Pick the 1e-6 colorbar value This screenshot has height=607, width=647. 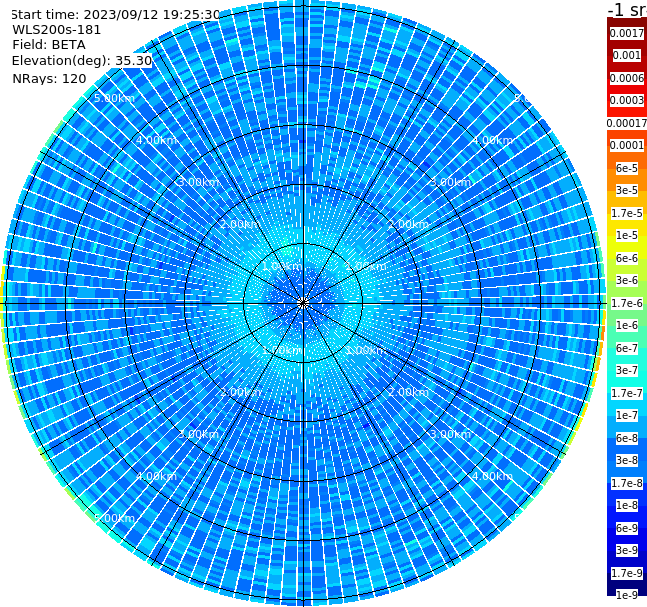(627, 325)
